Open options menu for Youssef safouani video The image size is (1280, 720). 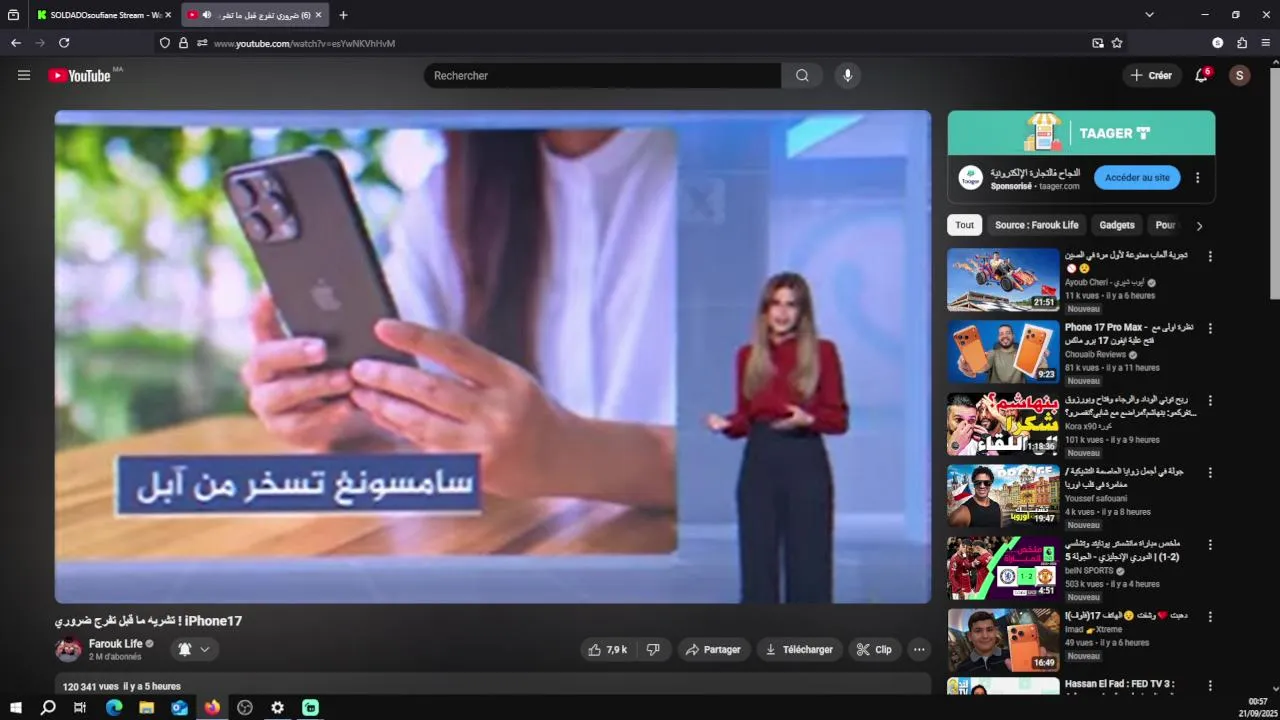pyautogui.click(x=1210, y=472)
